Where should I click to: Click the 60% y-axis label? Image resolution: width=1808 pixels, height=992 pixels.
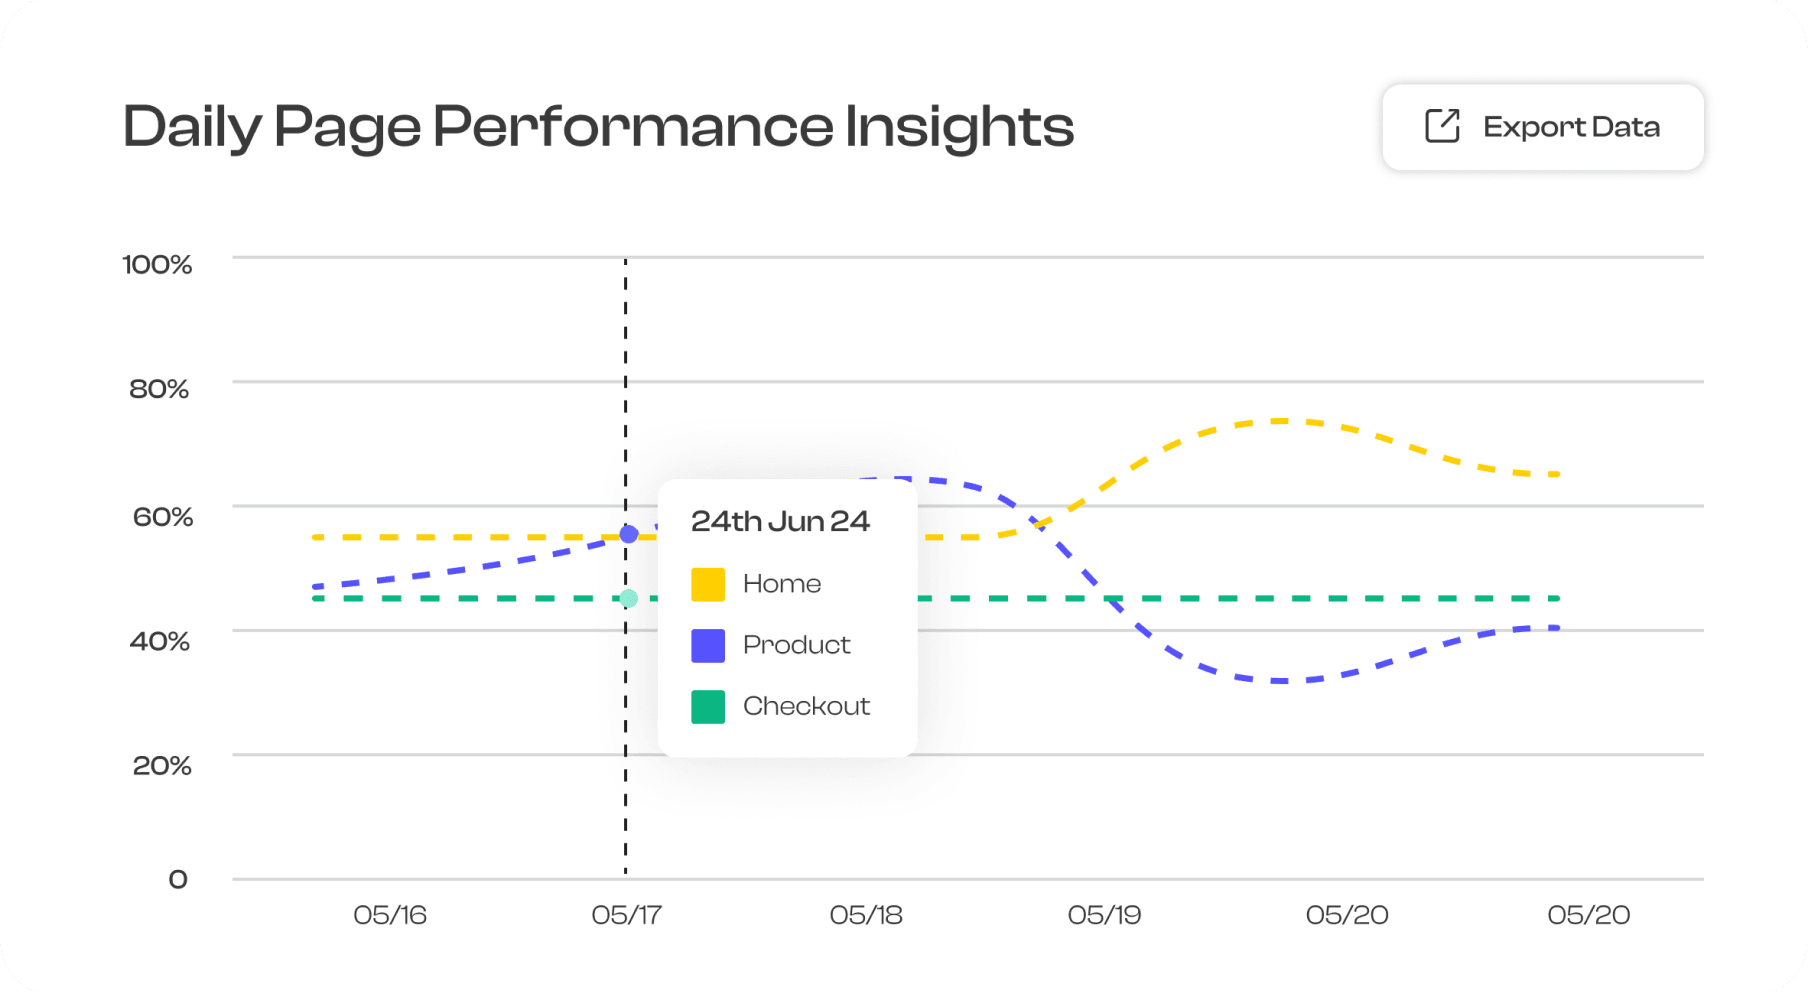162,517
